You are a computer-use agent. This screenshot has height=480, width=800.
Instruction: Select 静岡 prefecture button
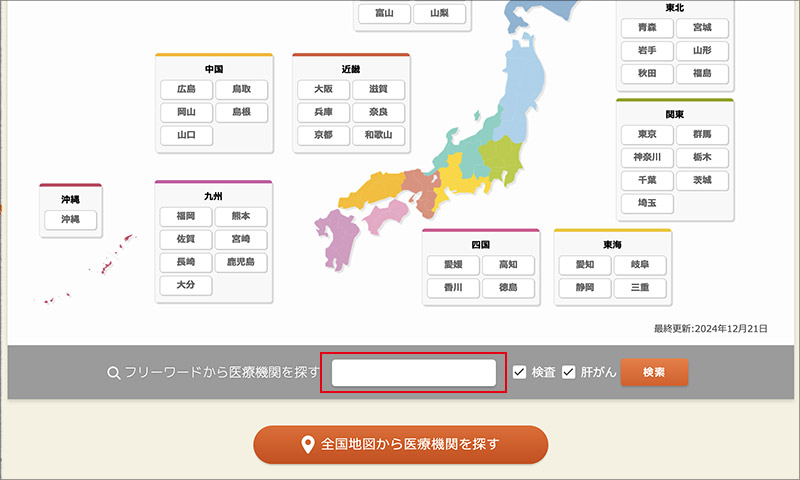(x=585, y=288)
